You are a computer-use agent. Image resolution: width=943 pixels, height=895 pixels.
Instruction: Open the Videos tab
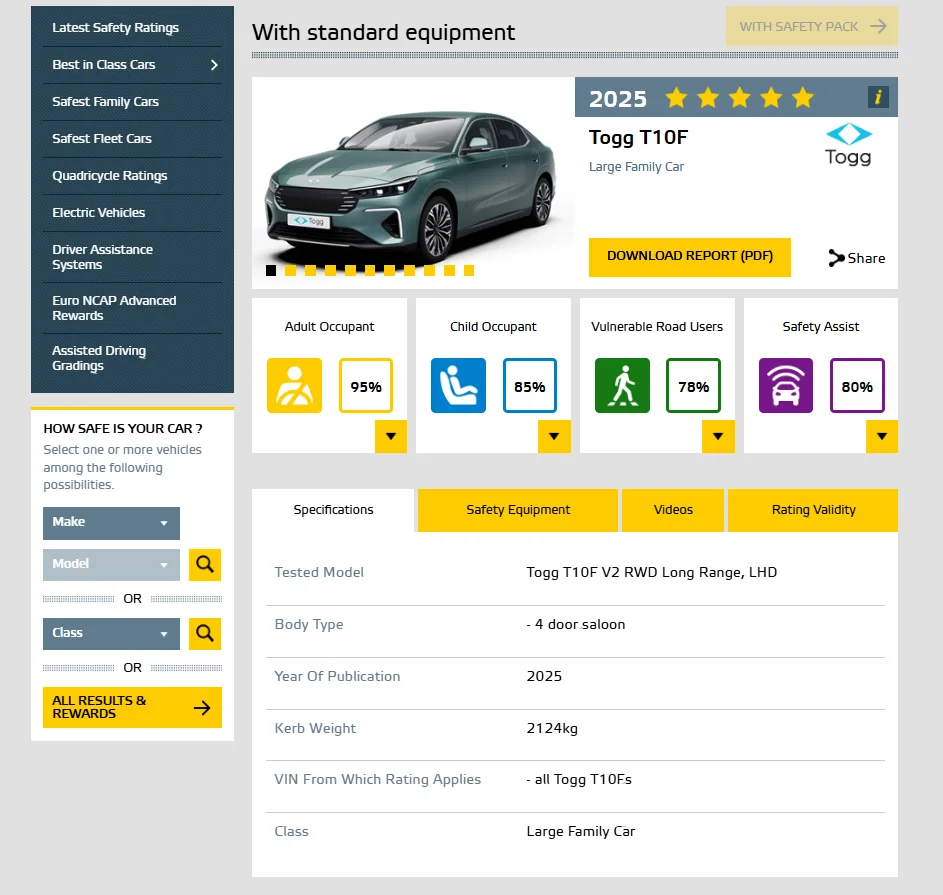click(673, 510)
